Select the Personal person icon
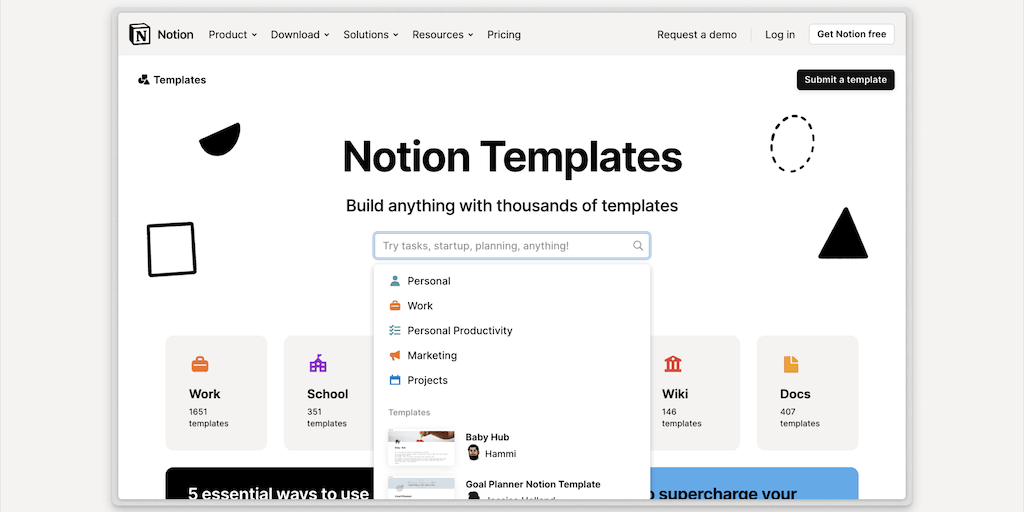The image size is (1024, 512). coord(394,281)
